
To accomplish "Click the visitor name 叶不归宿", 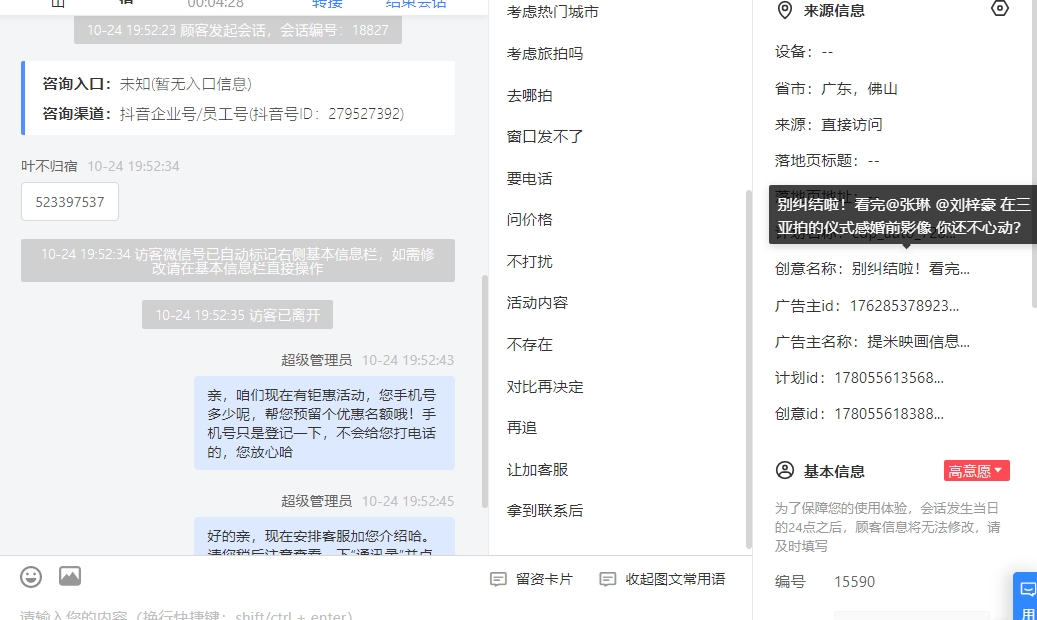I will (x=50, y=166).
